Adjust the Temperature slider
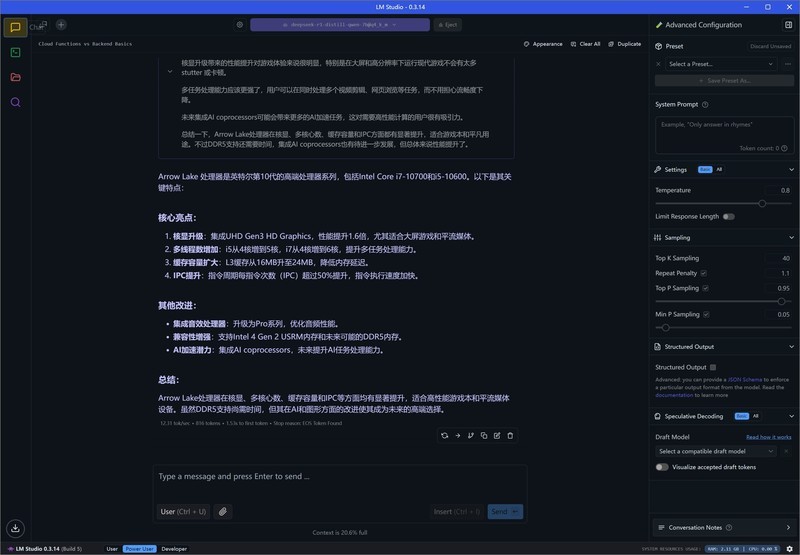 pos(762,204)
